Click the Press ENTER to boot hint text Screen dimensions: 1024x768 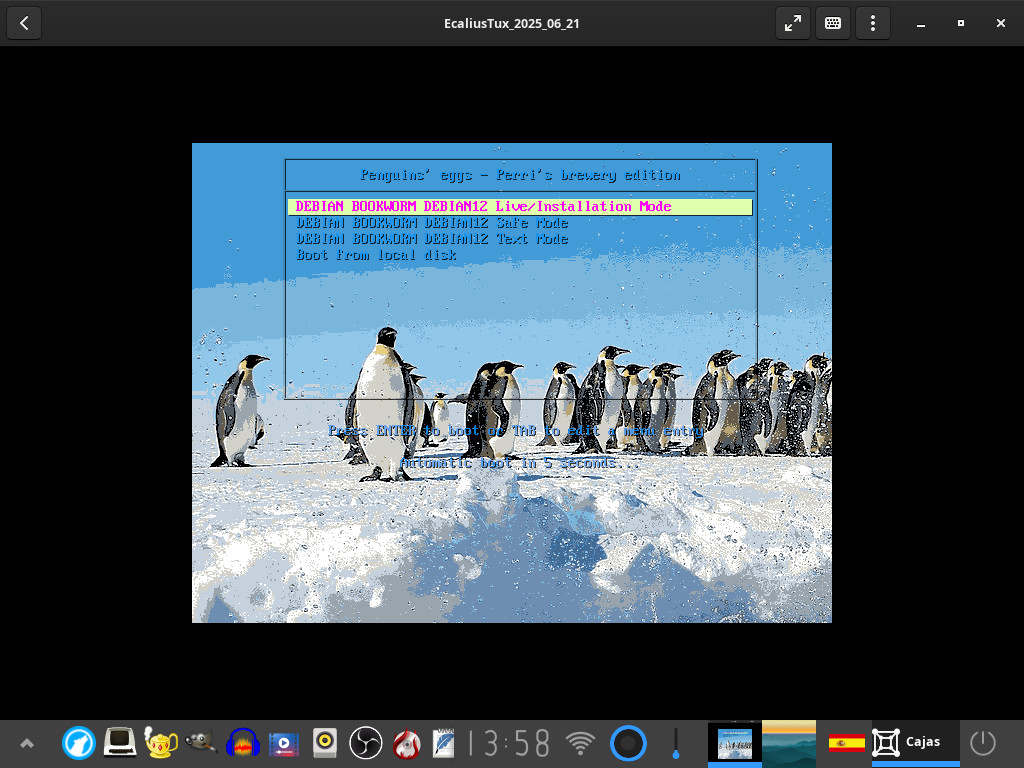click(516, 431)
